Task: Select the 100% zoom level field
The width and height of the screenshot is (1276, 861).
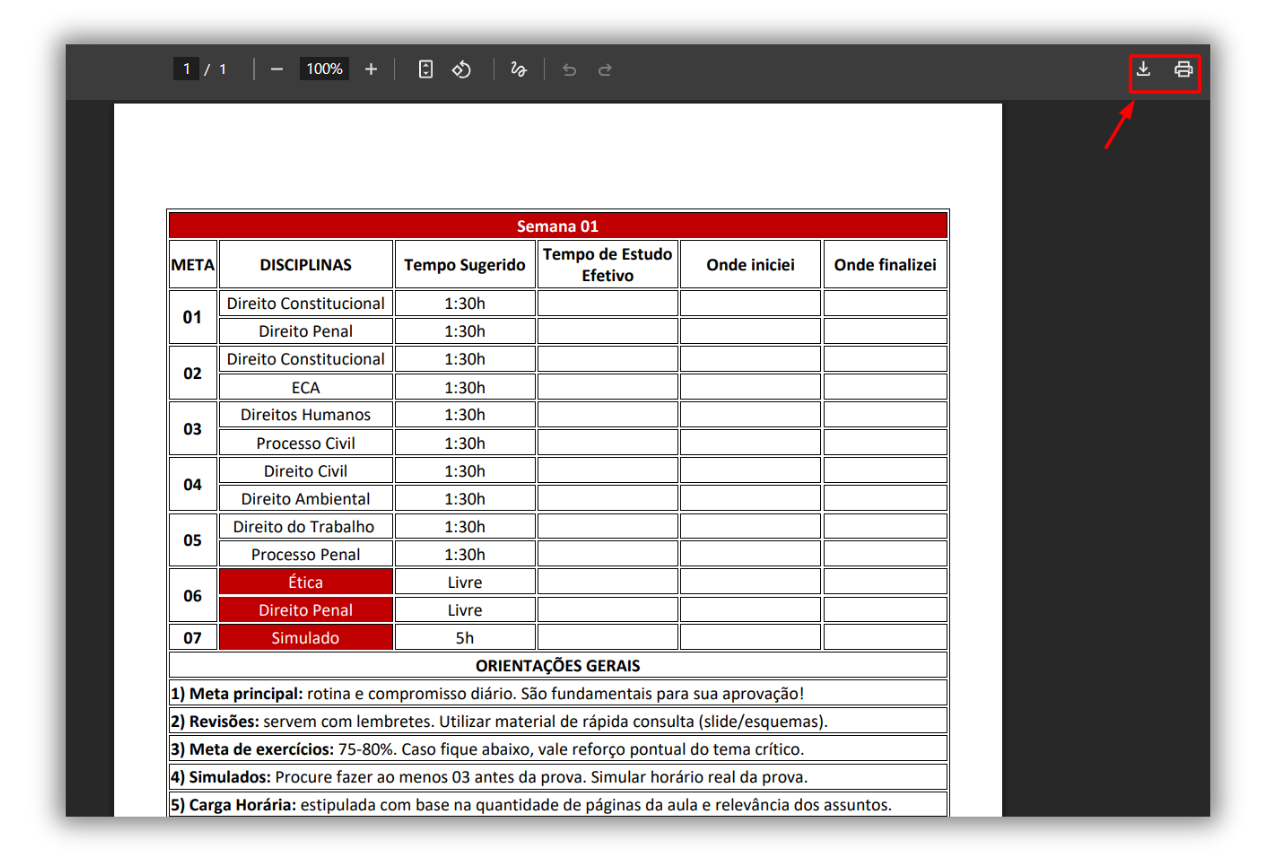Action: 324,69
